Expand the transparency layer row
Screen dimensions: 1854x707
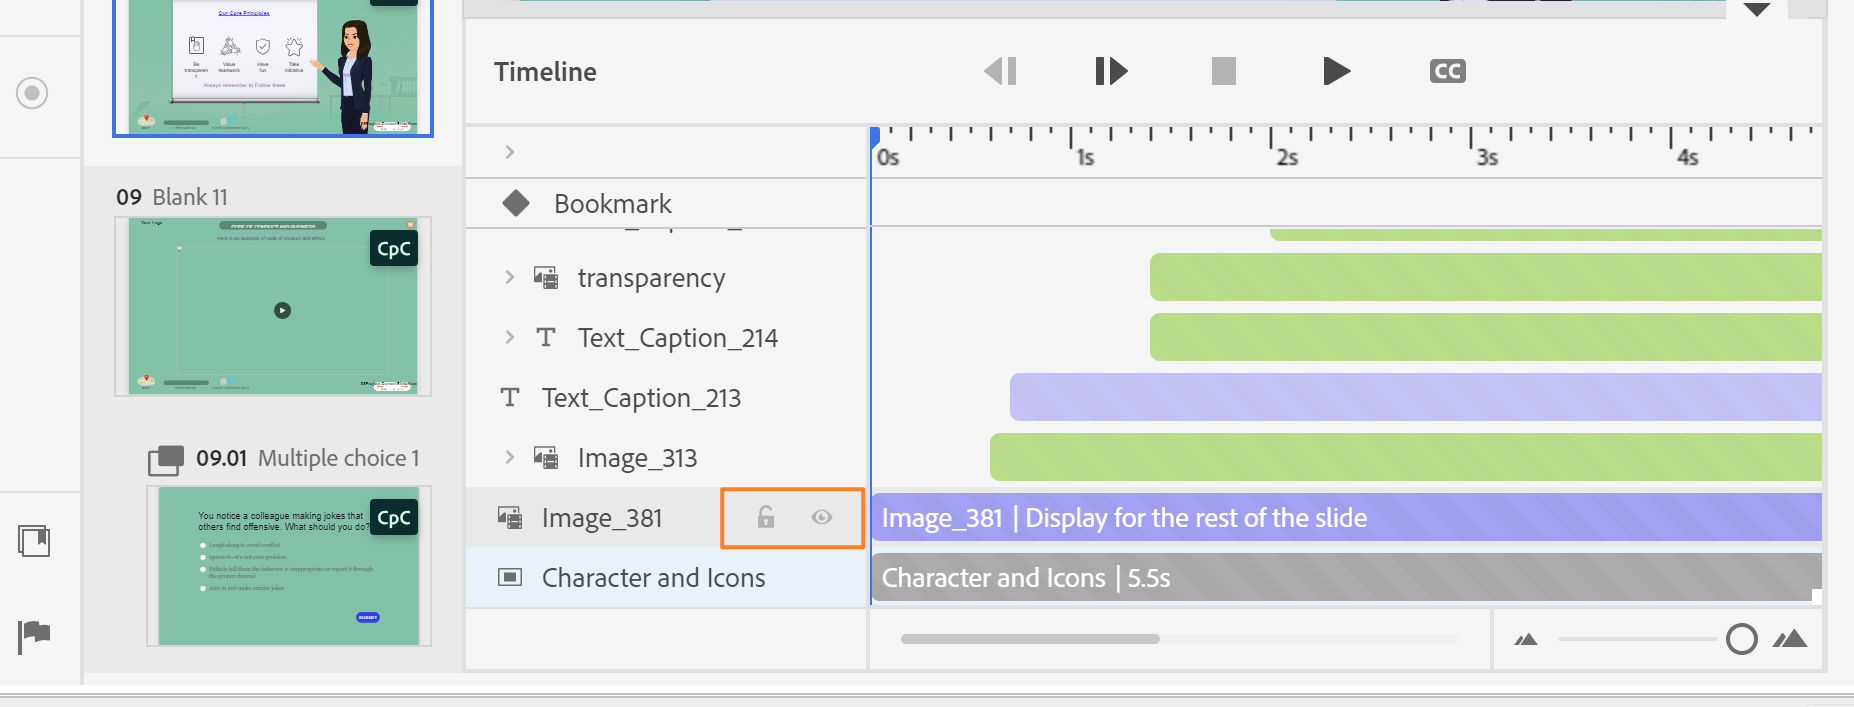(510, 277)
